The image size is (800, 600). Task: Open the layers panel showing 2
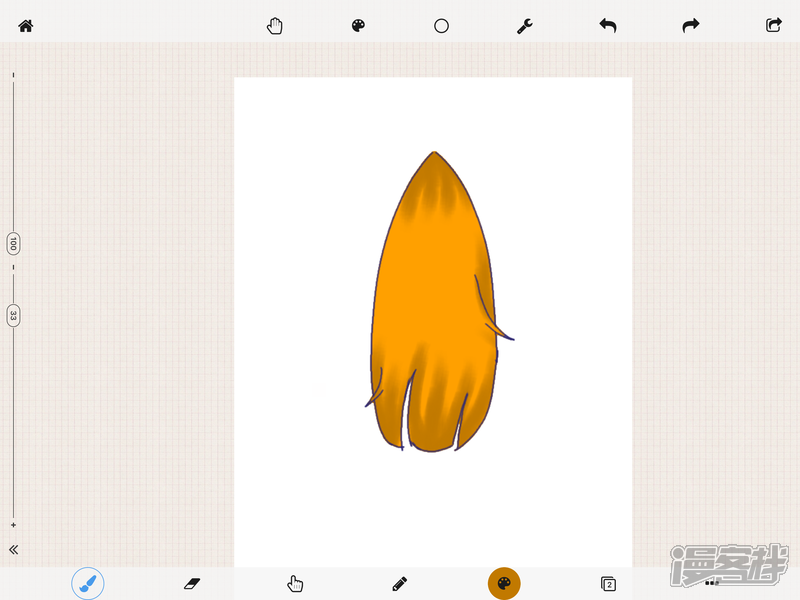pos(608,583)
